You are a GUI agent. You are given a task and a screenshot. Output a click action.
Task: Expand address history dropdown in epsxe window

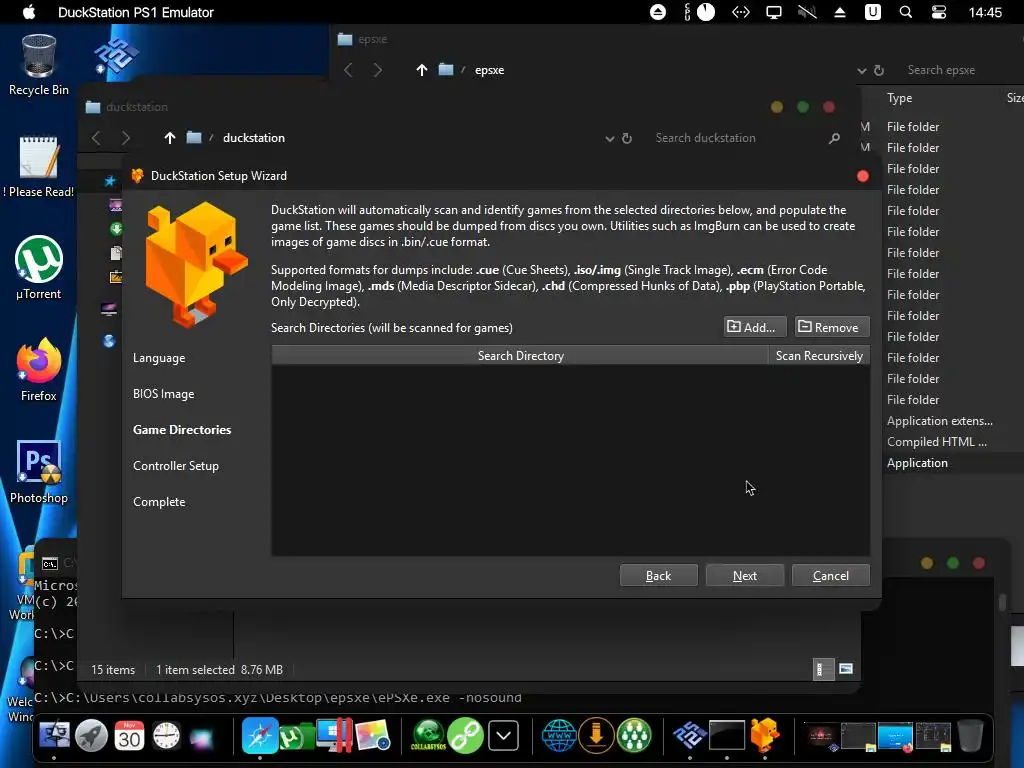(861, 71)
